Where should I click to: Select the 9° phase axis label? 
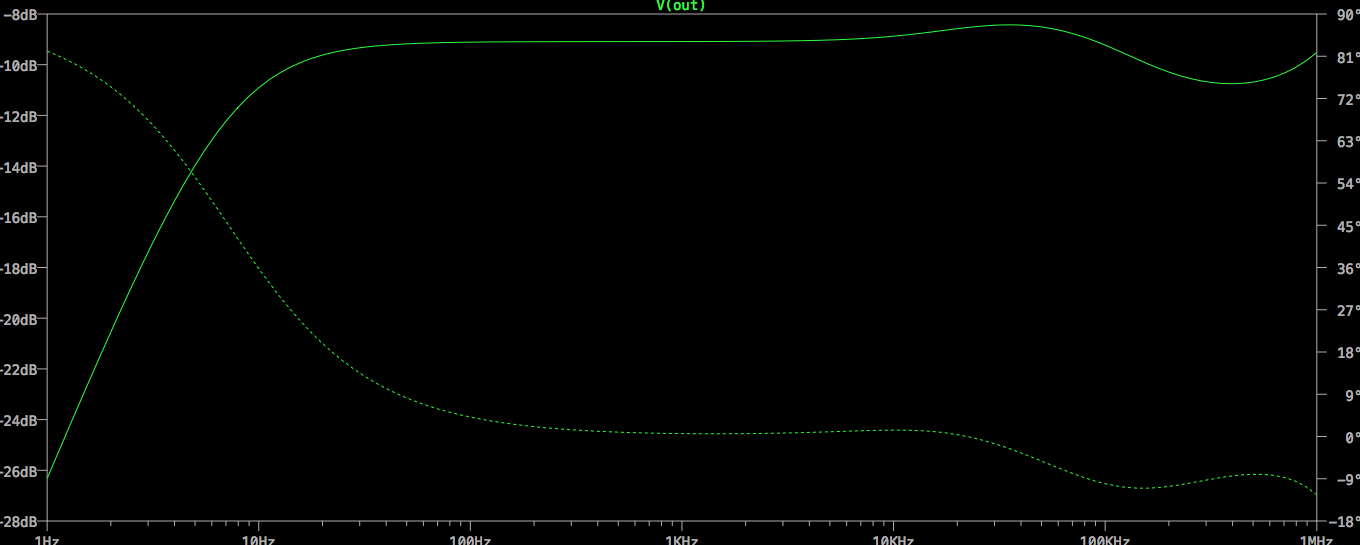[x=1350, y=395]
